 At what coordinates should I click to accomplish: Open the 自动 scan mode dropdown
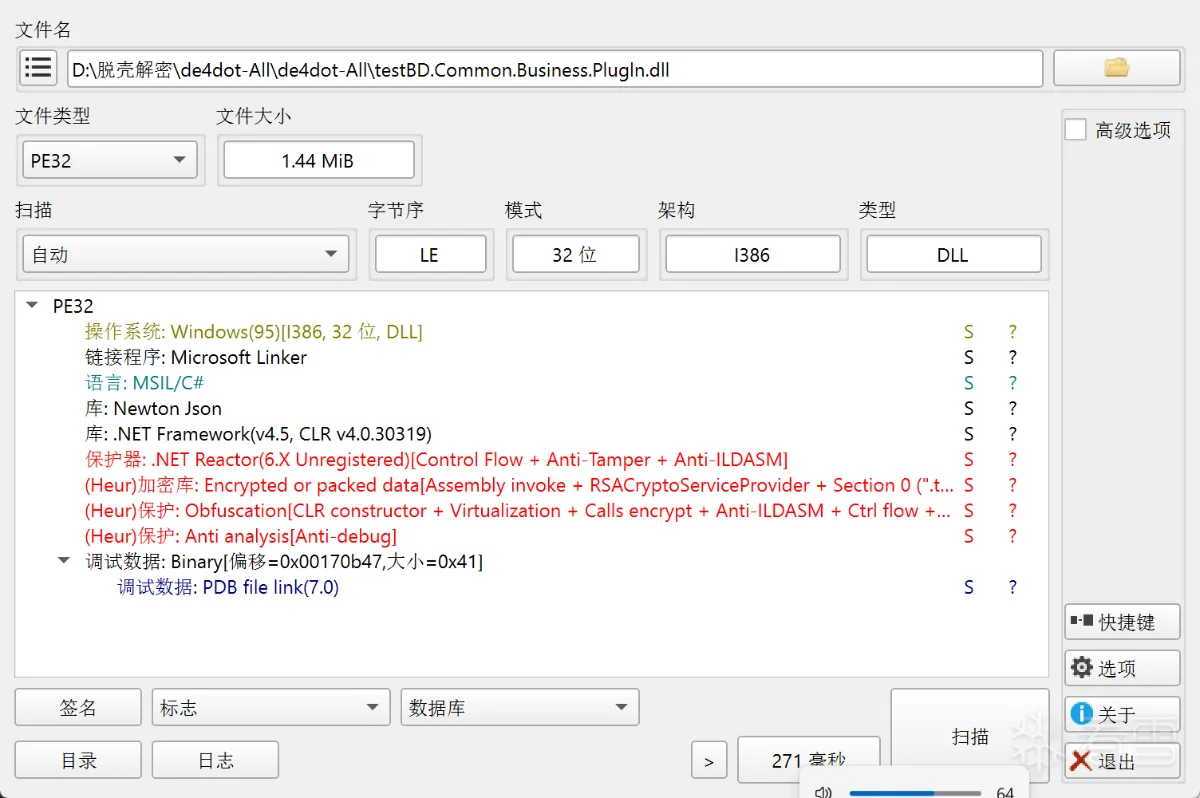pyautogui.click(x=186, y=254)
